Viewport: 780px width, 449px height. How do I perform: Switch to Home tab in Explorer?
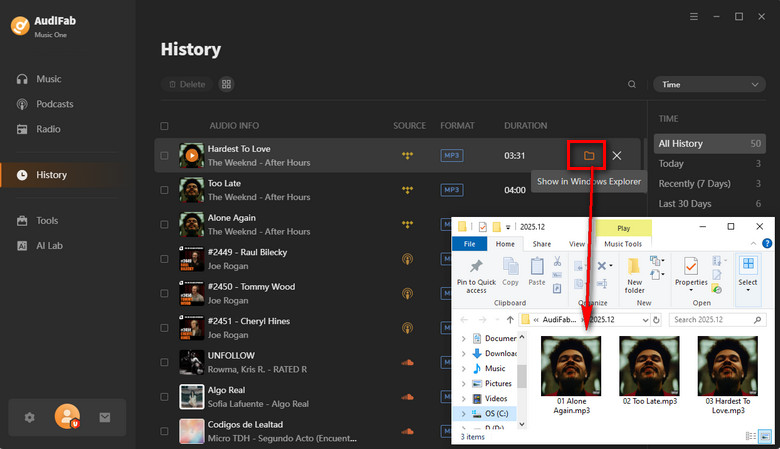(x=505, y=244)
